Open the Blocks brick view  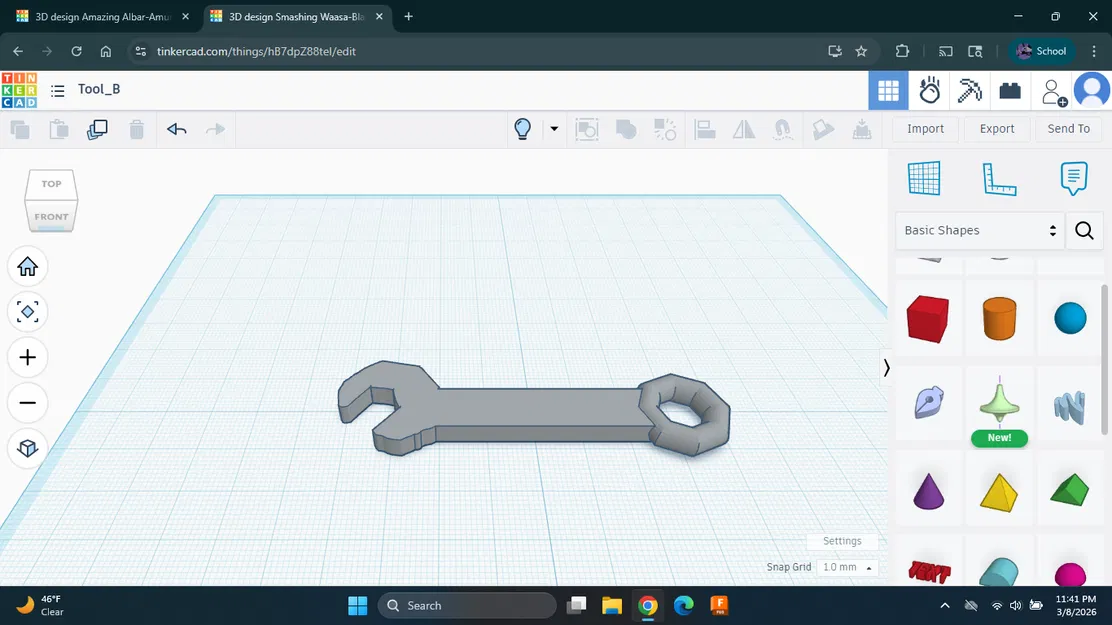1009,90
